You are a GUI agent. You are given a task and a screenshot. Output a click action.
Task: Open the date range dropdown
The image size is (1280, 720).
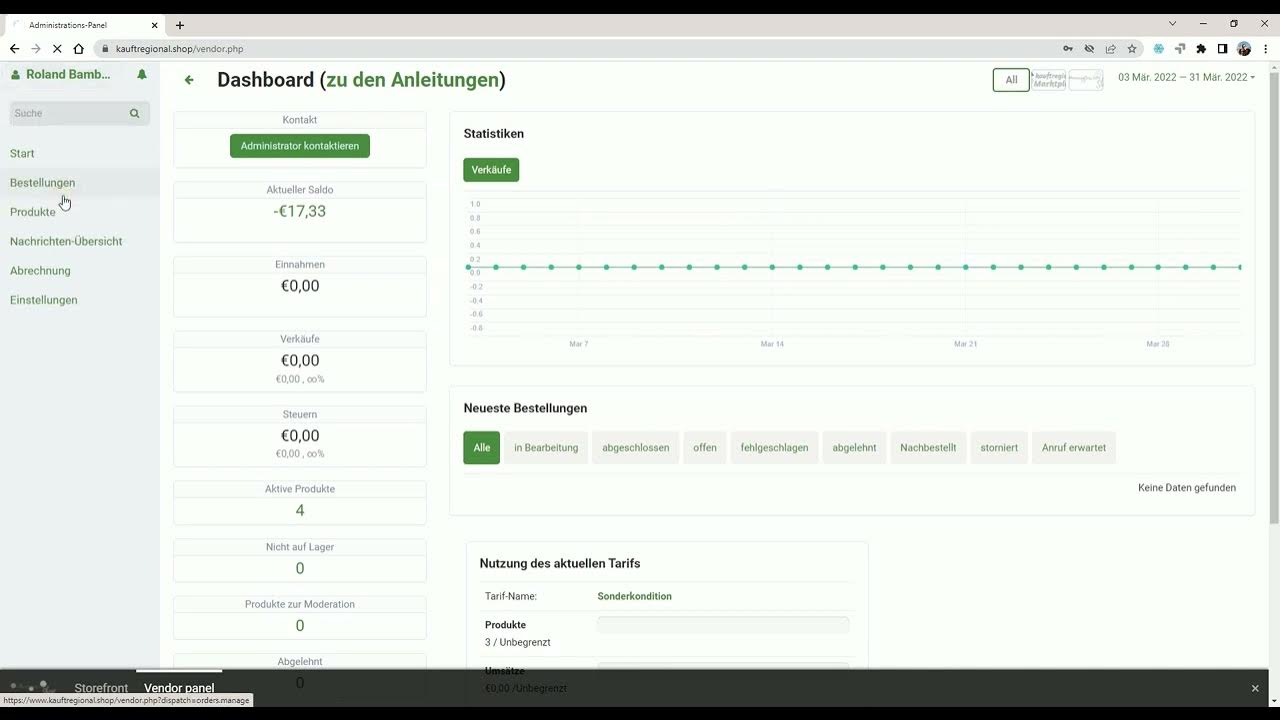[1186, 77]
